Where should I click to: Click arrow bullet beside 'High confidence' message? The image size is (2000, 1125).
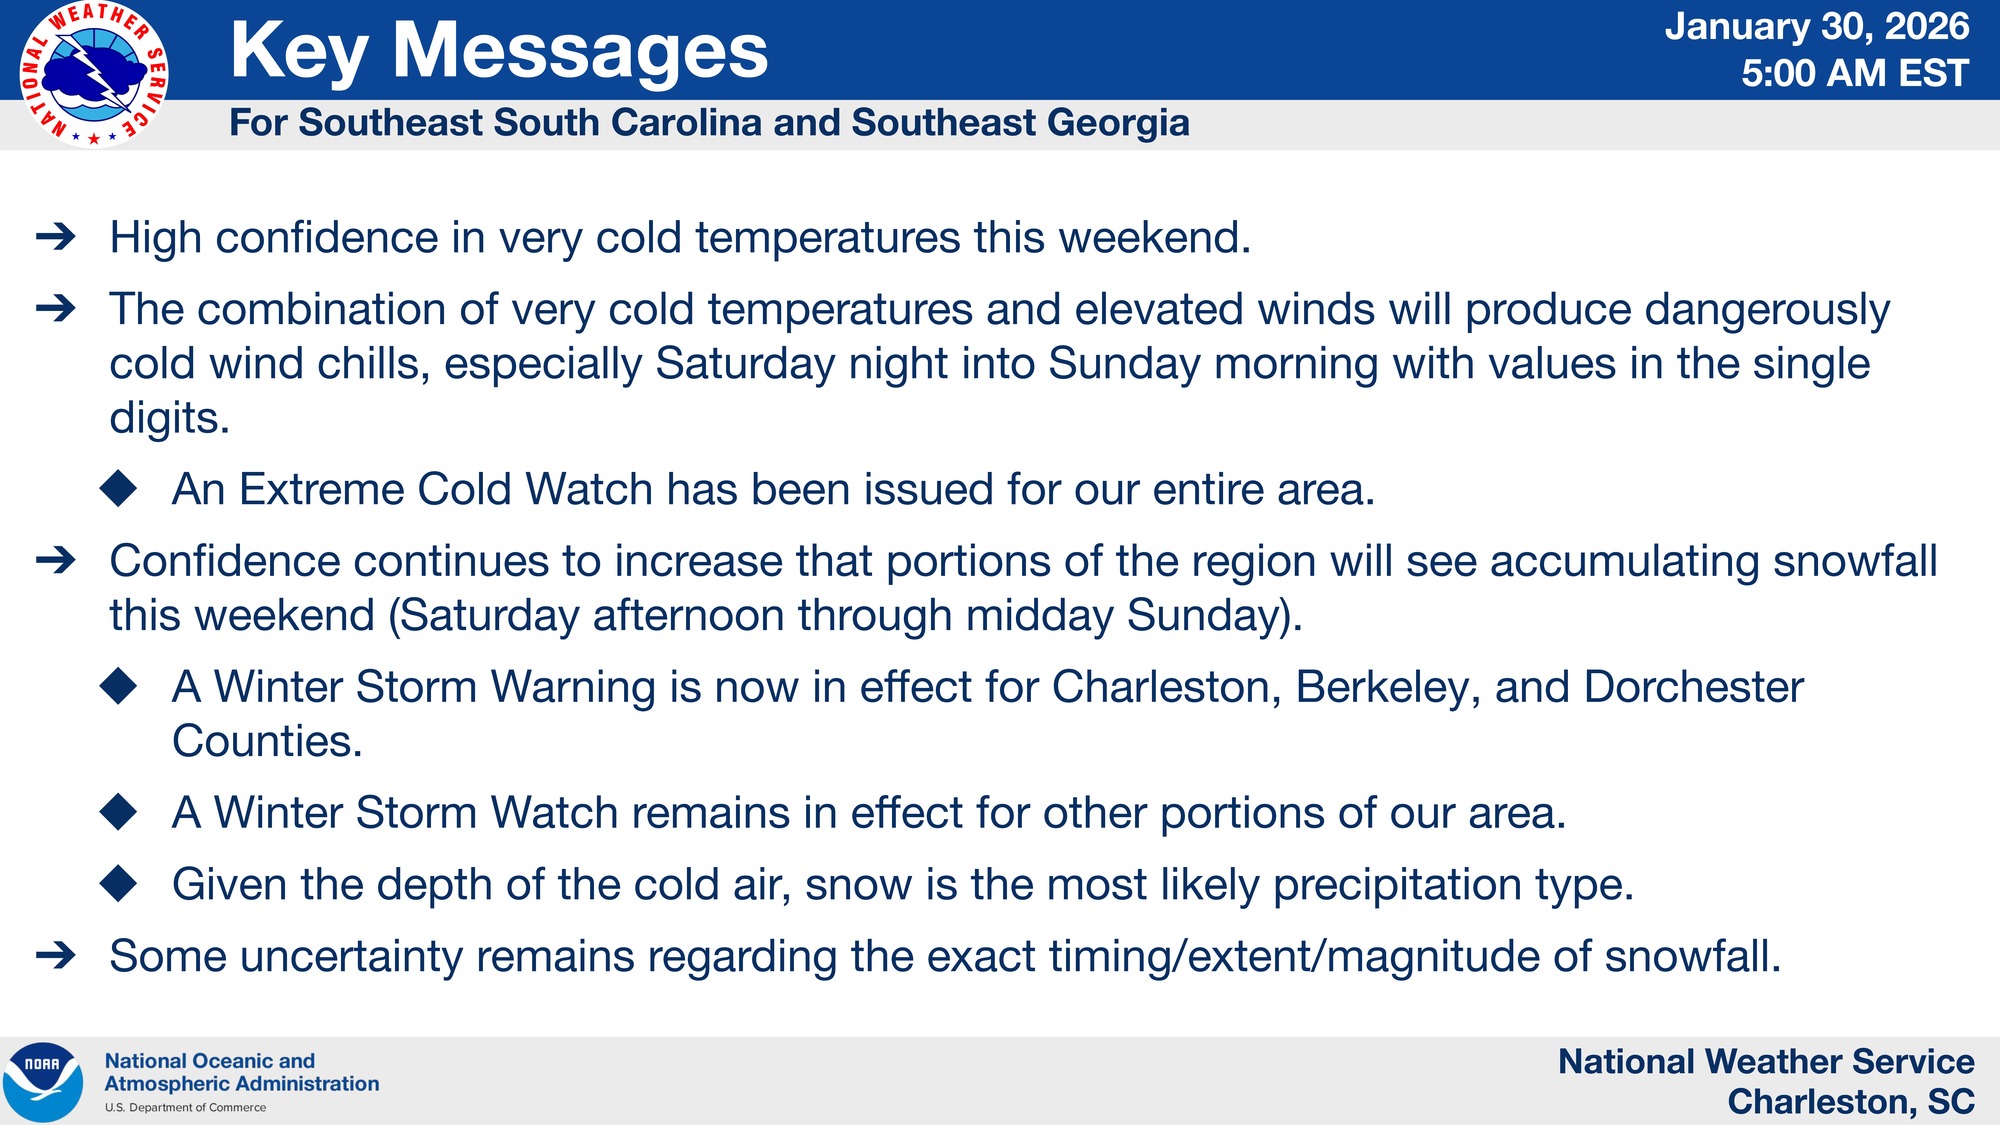pyautogui.click(x=56, y=237)
